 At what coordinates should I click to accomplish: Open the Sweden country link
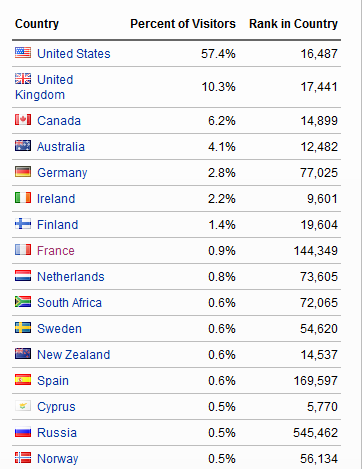pyautogui.click(x=59, y=329)
